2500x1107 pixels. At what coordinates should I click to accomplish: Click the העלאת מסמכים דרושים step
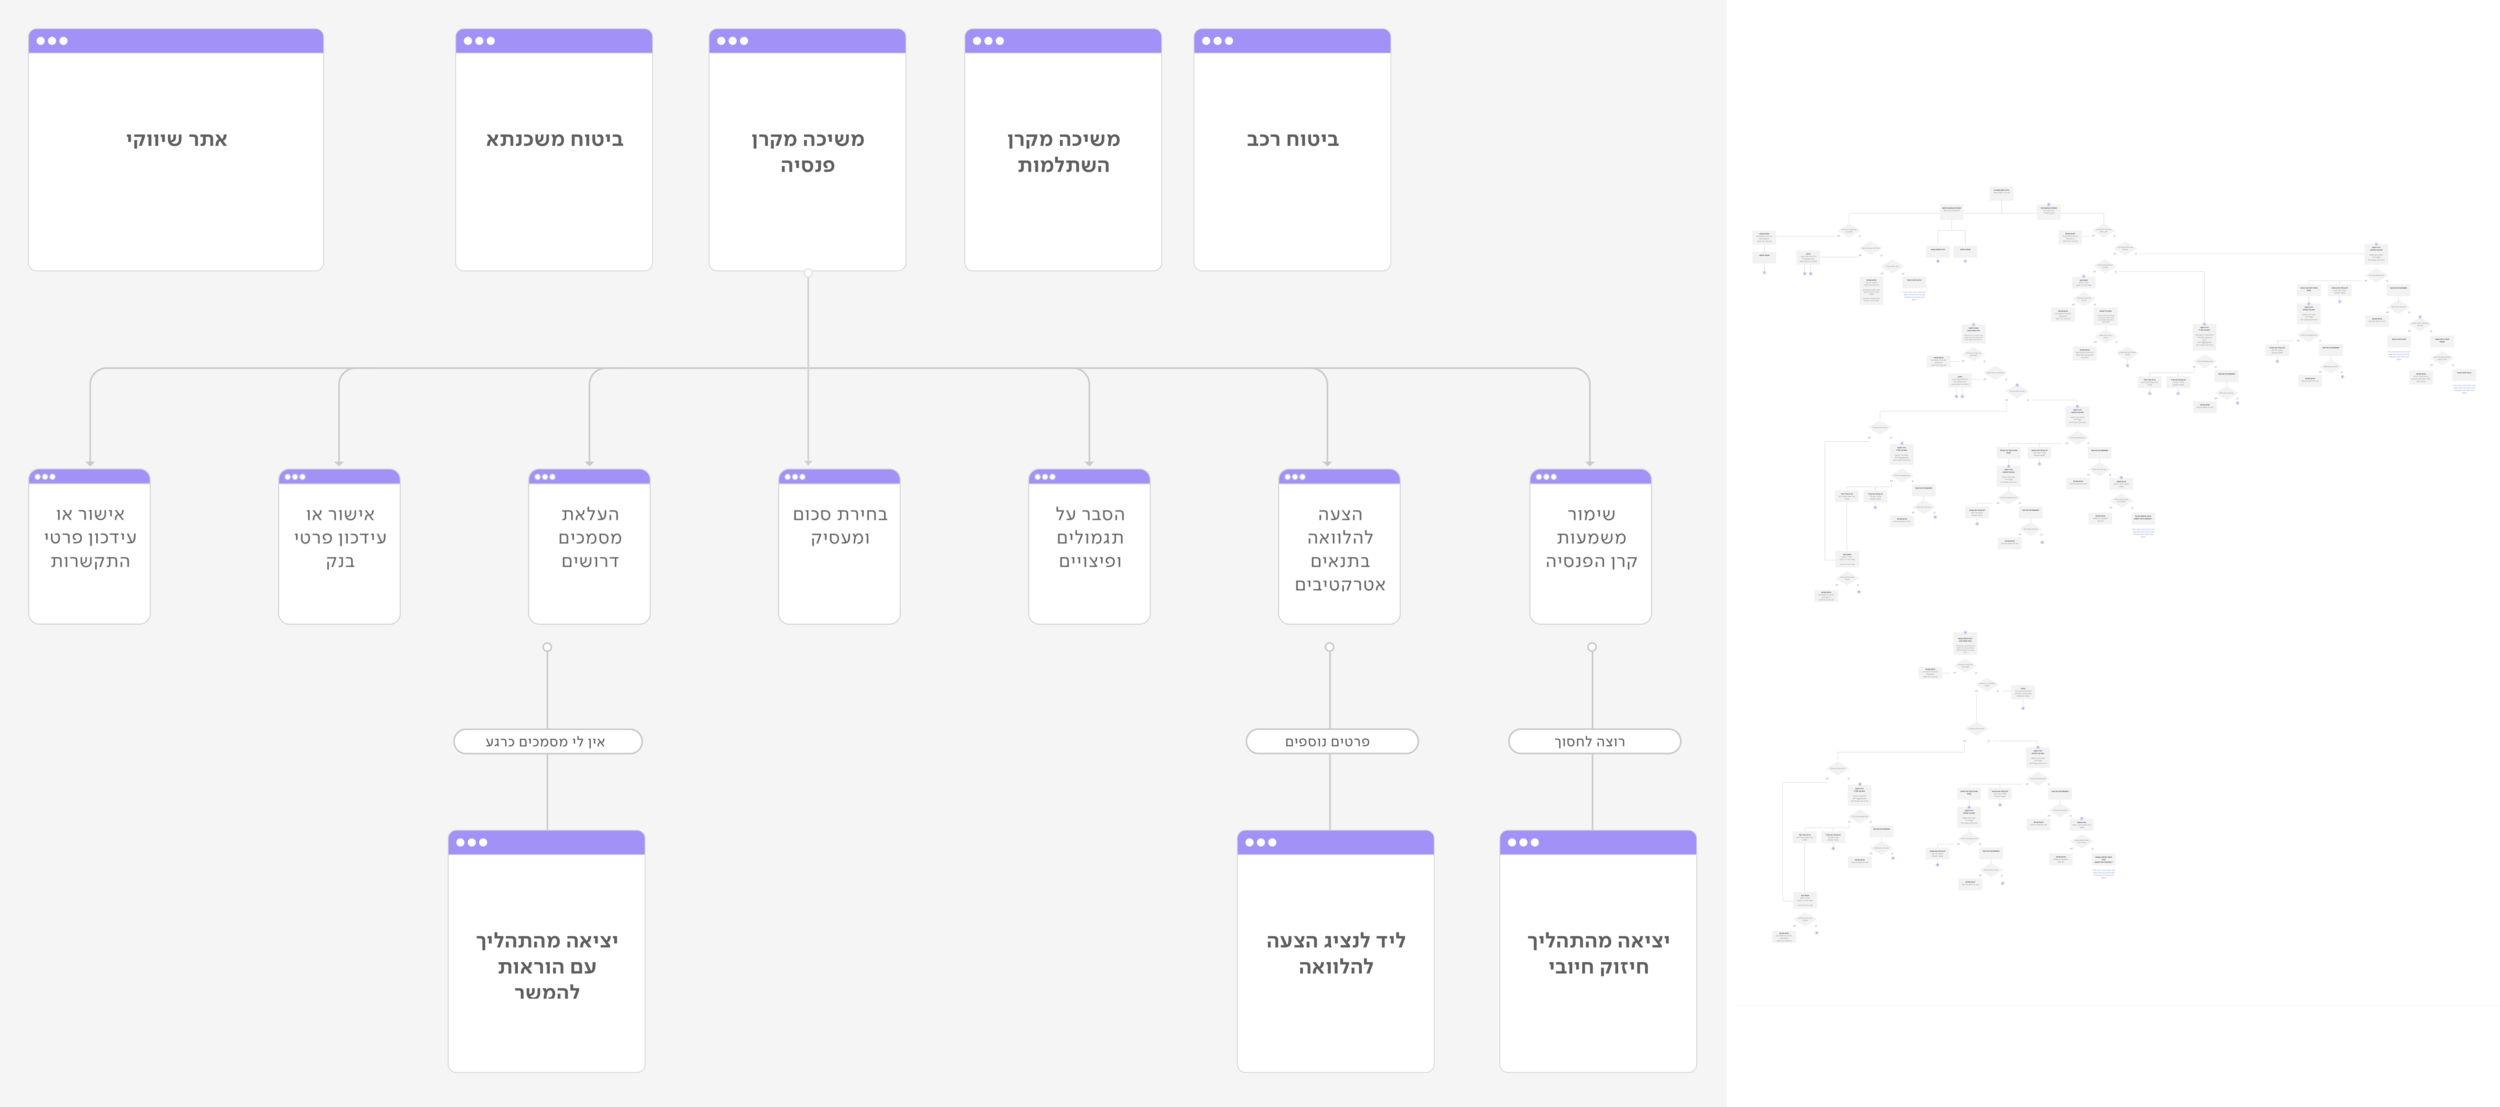(x=589, y=547)
